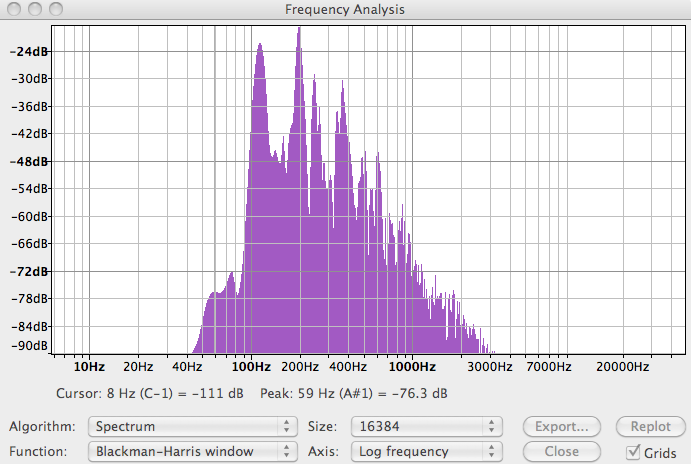Image resolution: width=691 pixels, height=464 pixels.
Task: Click the Close button at bottom
Action: [562, 451]
